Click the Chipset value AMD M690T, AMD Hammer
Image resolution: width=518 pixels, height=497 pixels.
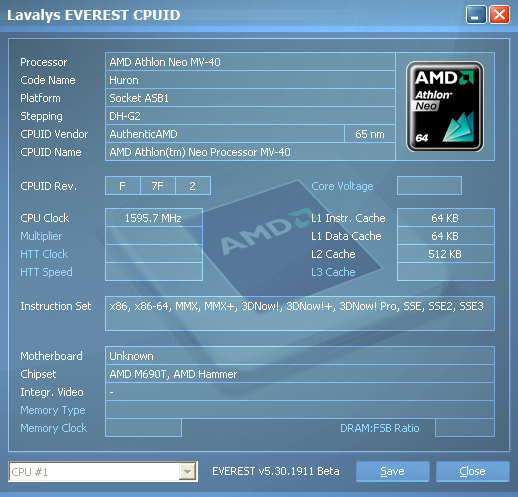[300, 374]
